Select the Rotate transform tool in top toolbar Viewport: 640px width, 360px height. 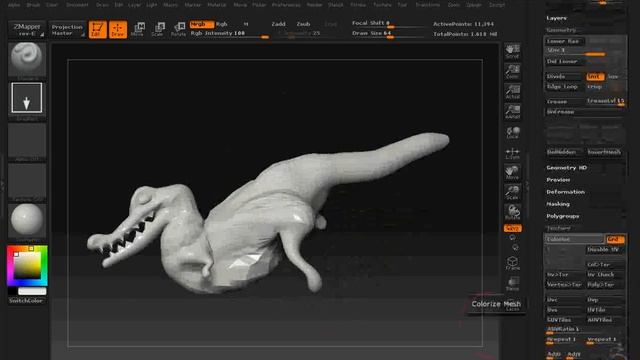pos(178,29)
